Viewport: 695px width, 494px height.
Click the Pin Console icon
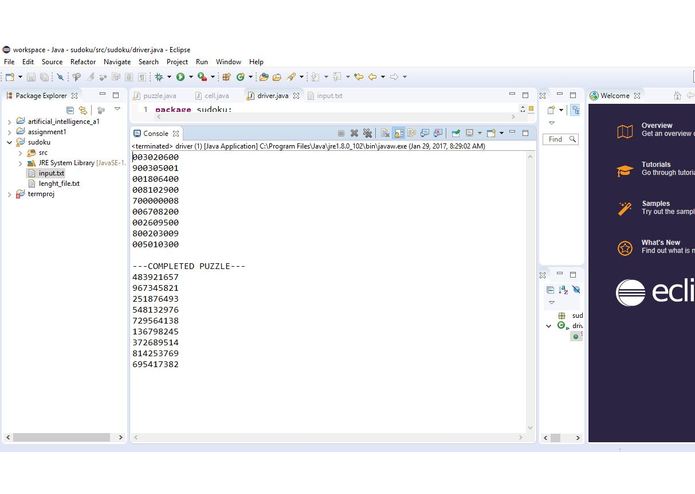pyautogui.click(x=456, y=133)
